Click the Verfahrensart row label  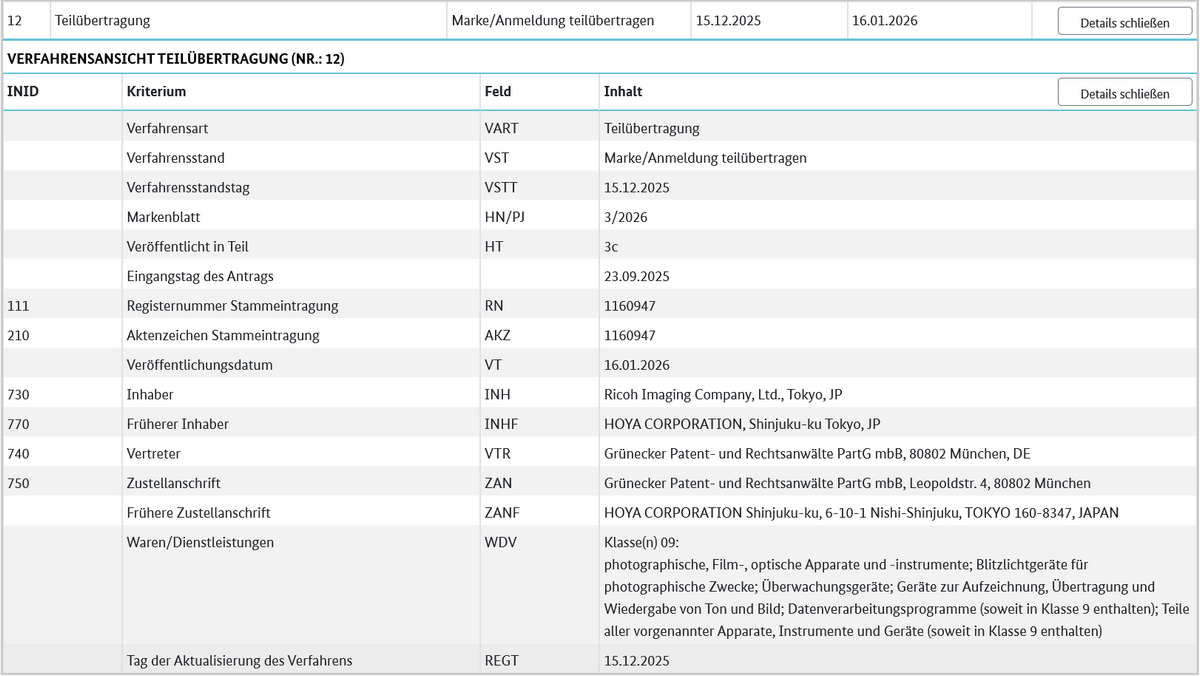167,128
